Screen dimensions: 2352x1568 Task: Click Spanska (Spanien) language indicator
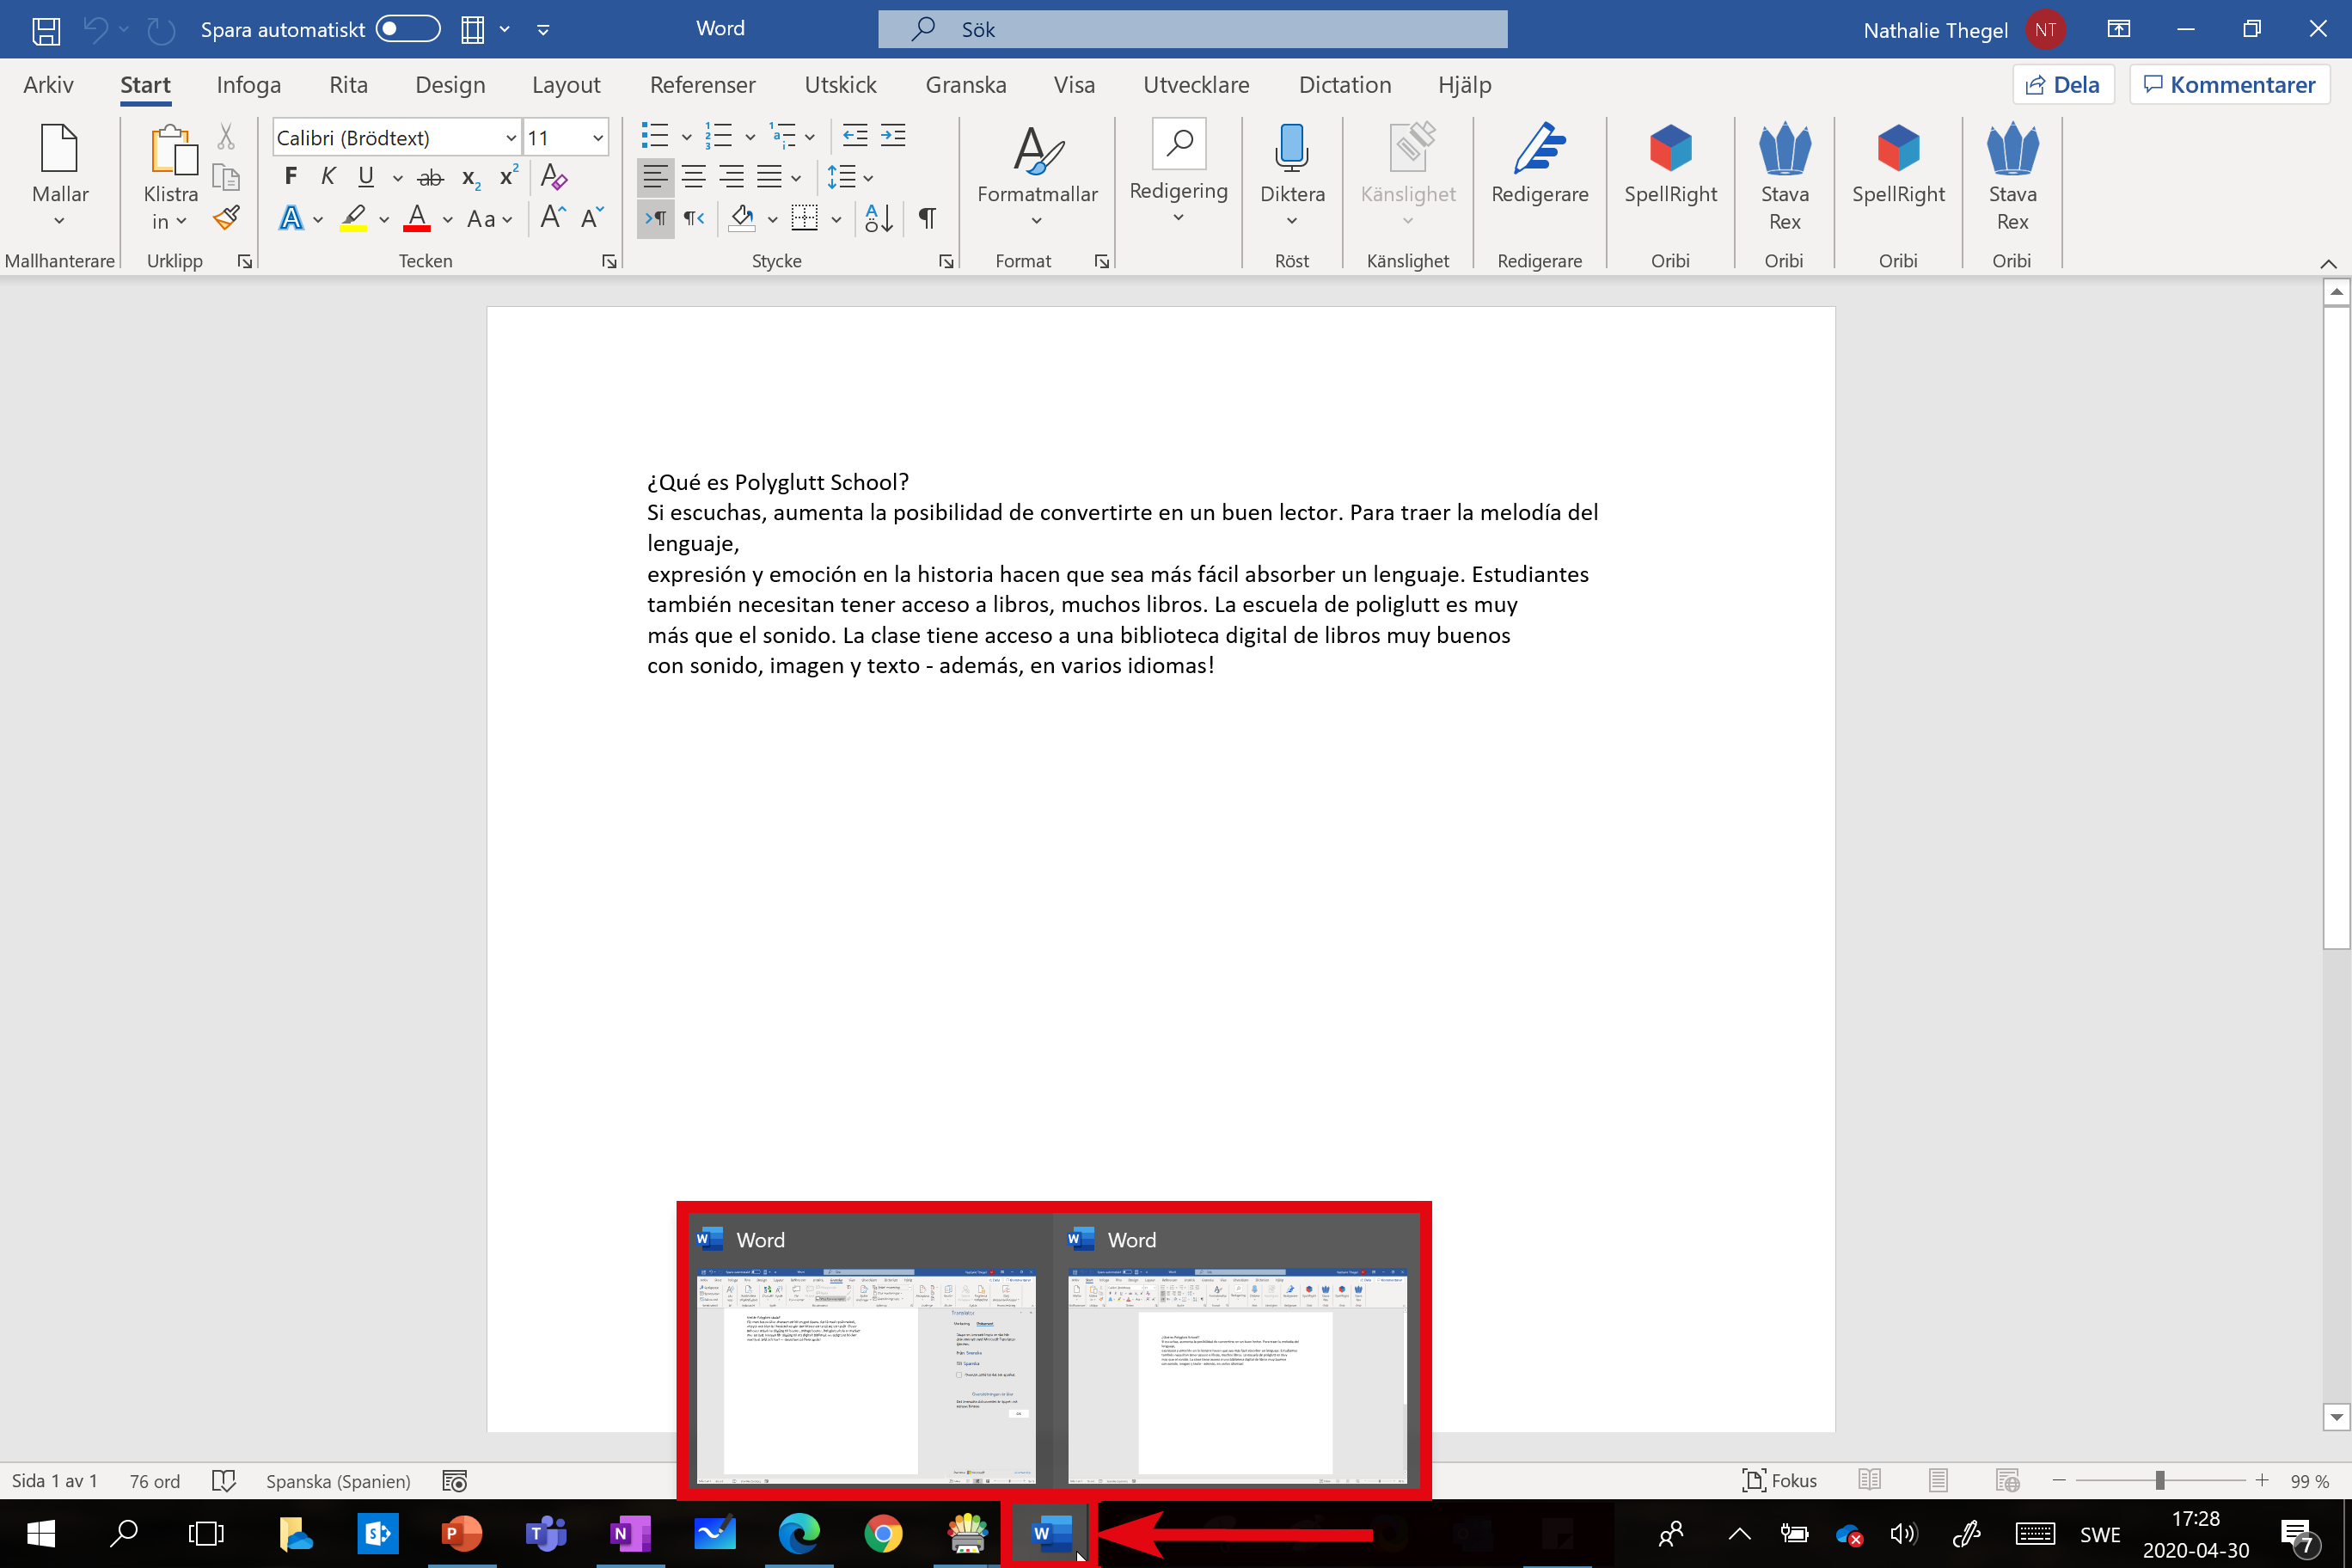[x=338, y=1481]
